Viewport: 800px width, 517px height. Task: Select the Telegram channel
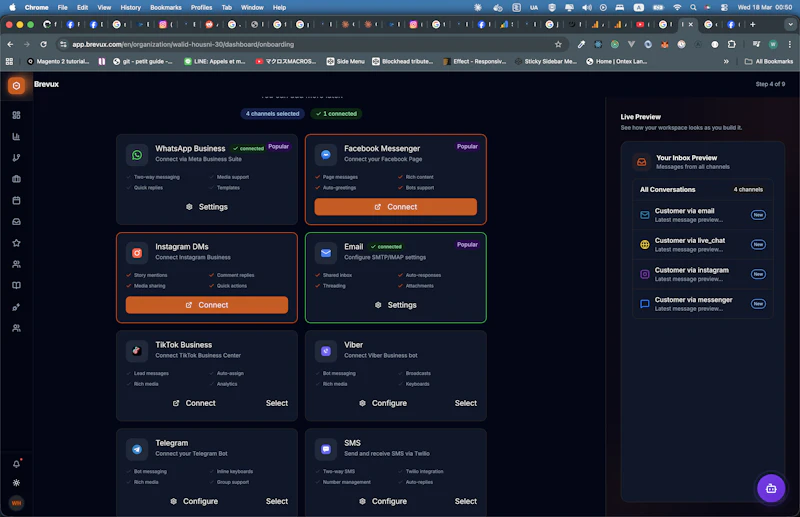coord(277,501)
